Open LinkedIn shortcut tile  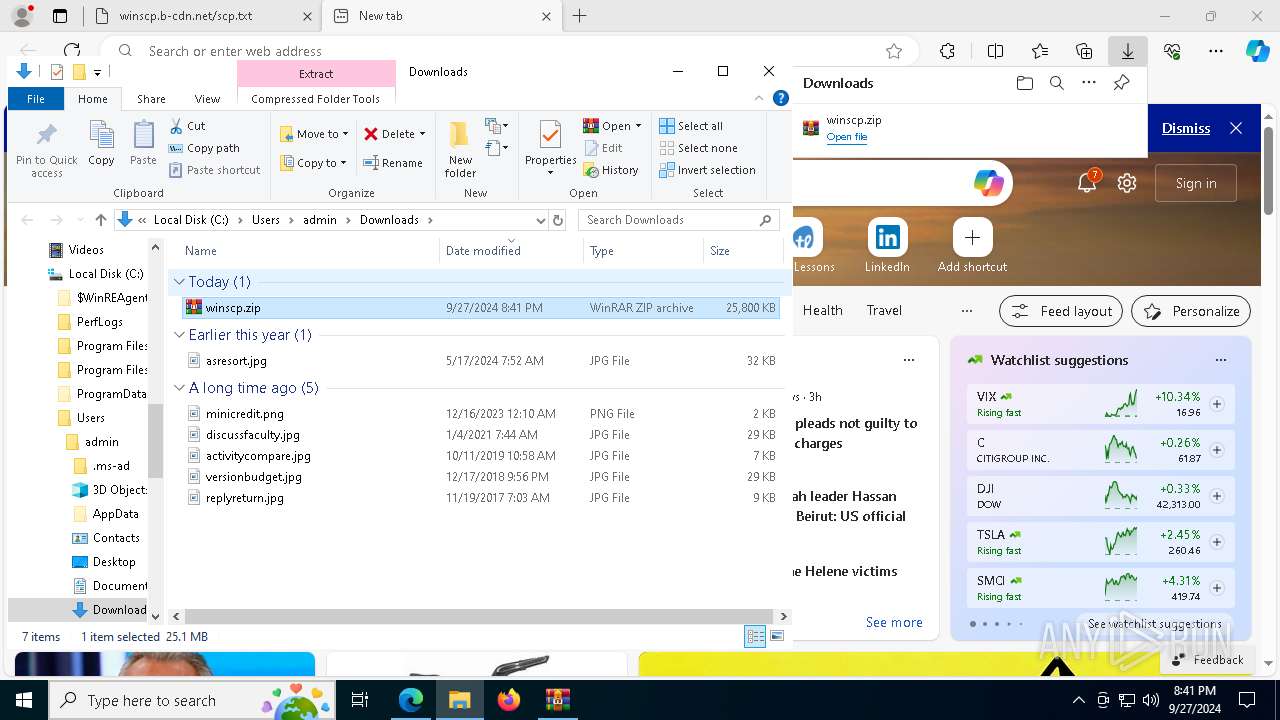coord(887,246)
